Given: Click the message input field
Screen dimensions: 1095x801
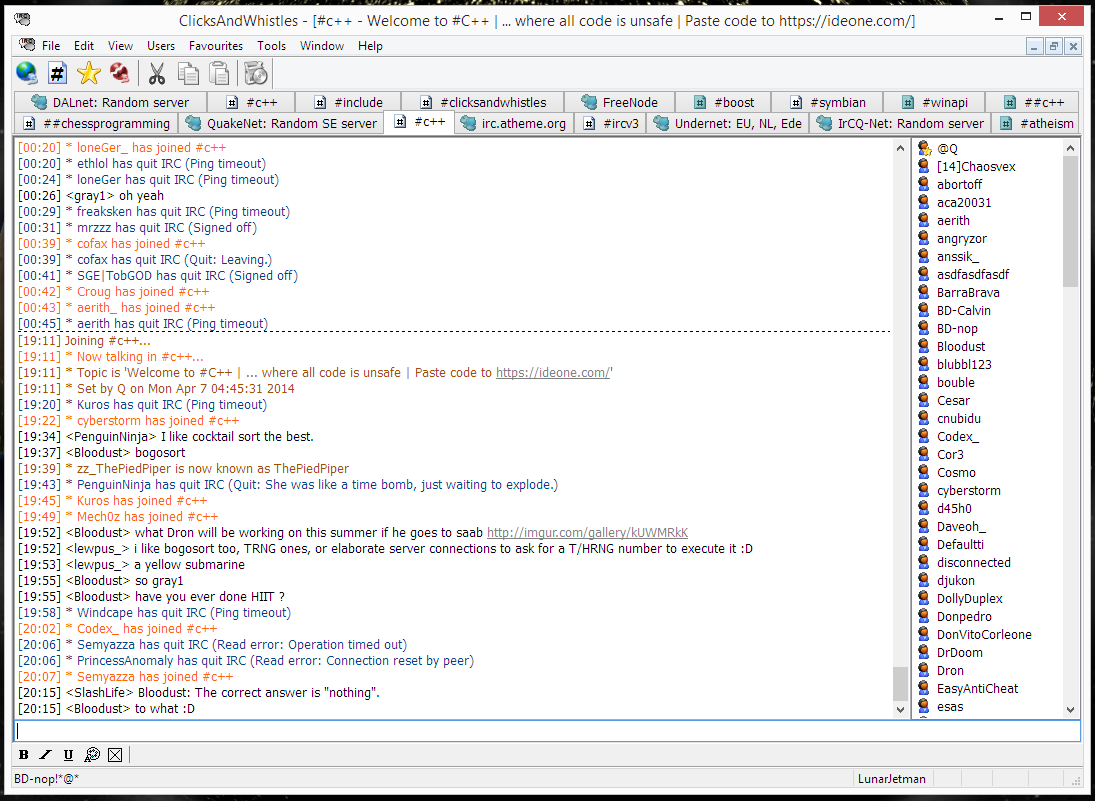Looking at the screenshot, I should (546, 731).
